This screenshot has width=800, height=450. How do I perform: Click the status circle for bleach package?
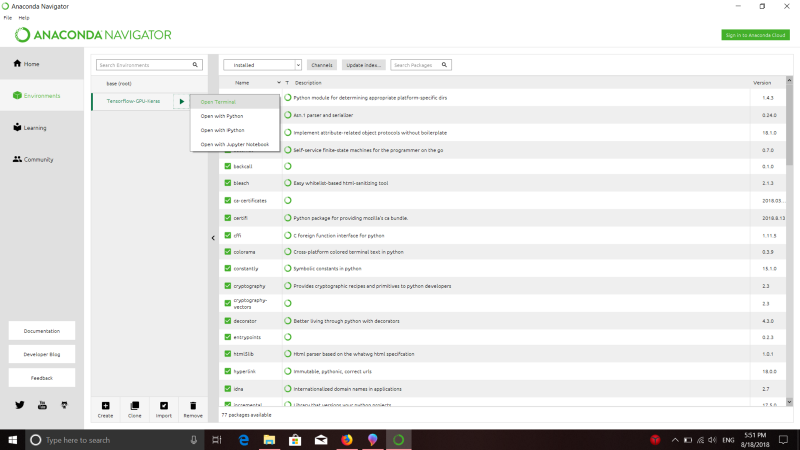click(288, 183)
